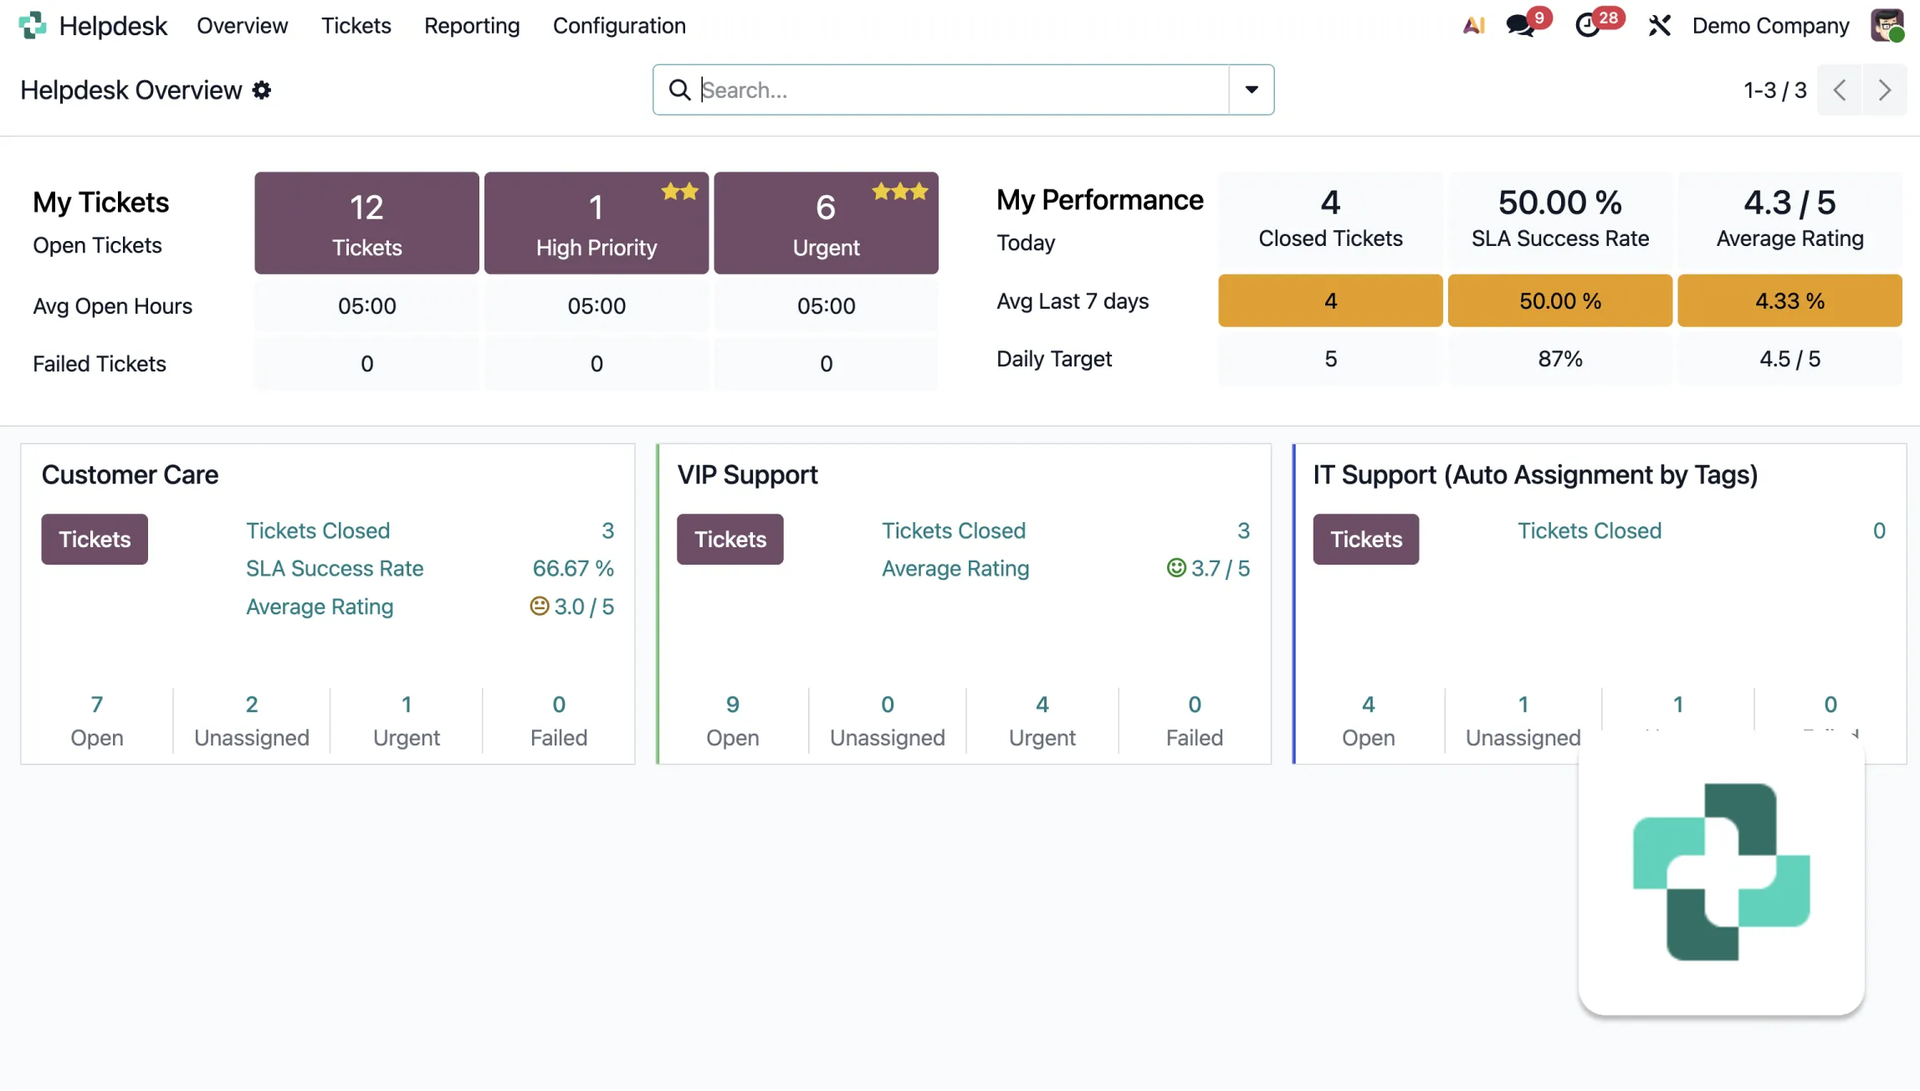Screen dimensions: 1920x1091
Task: Open the Reporting menu
Action: coord(472,25)
